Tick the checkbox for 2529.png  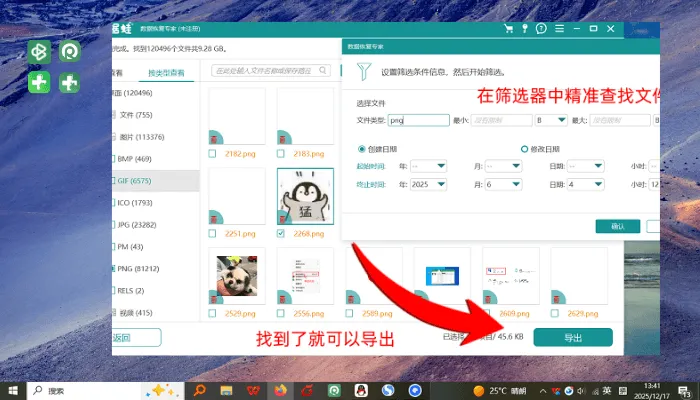(212, 313)
